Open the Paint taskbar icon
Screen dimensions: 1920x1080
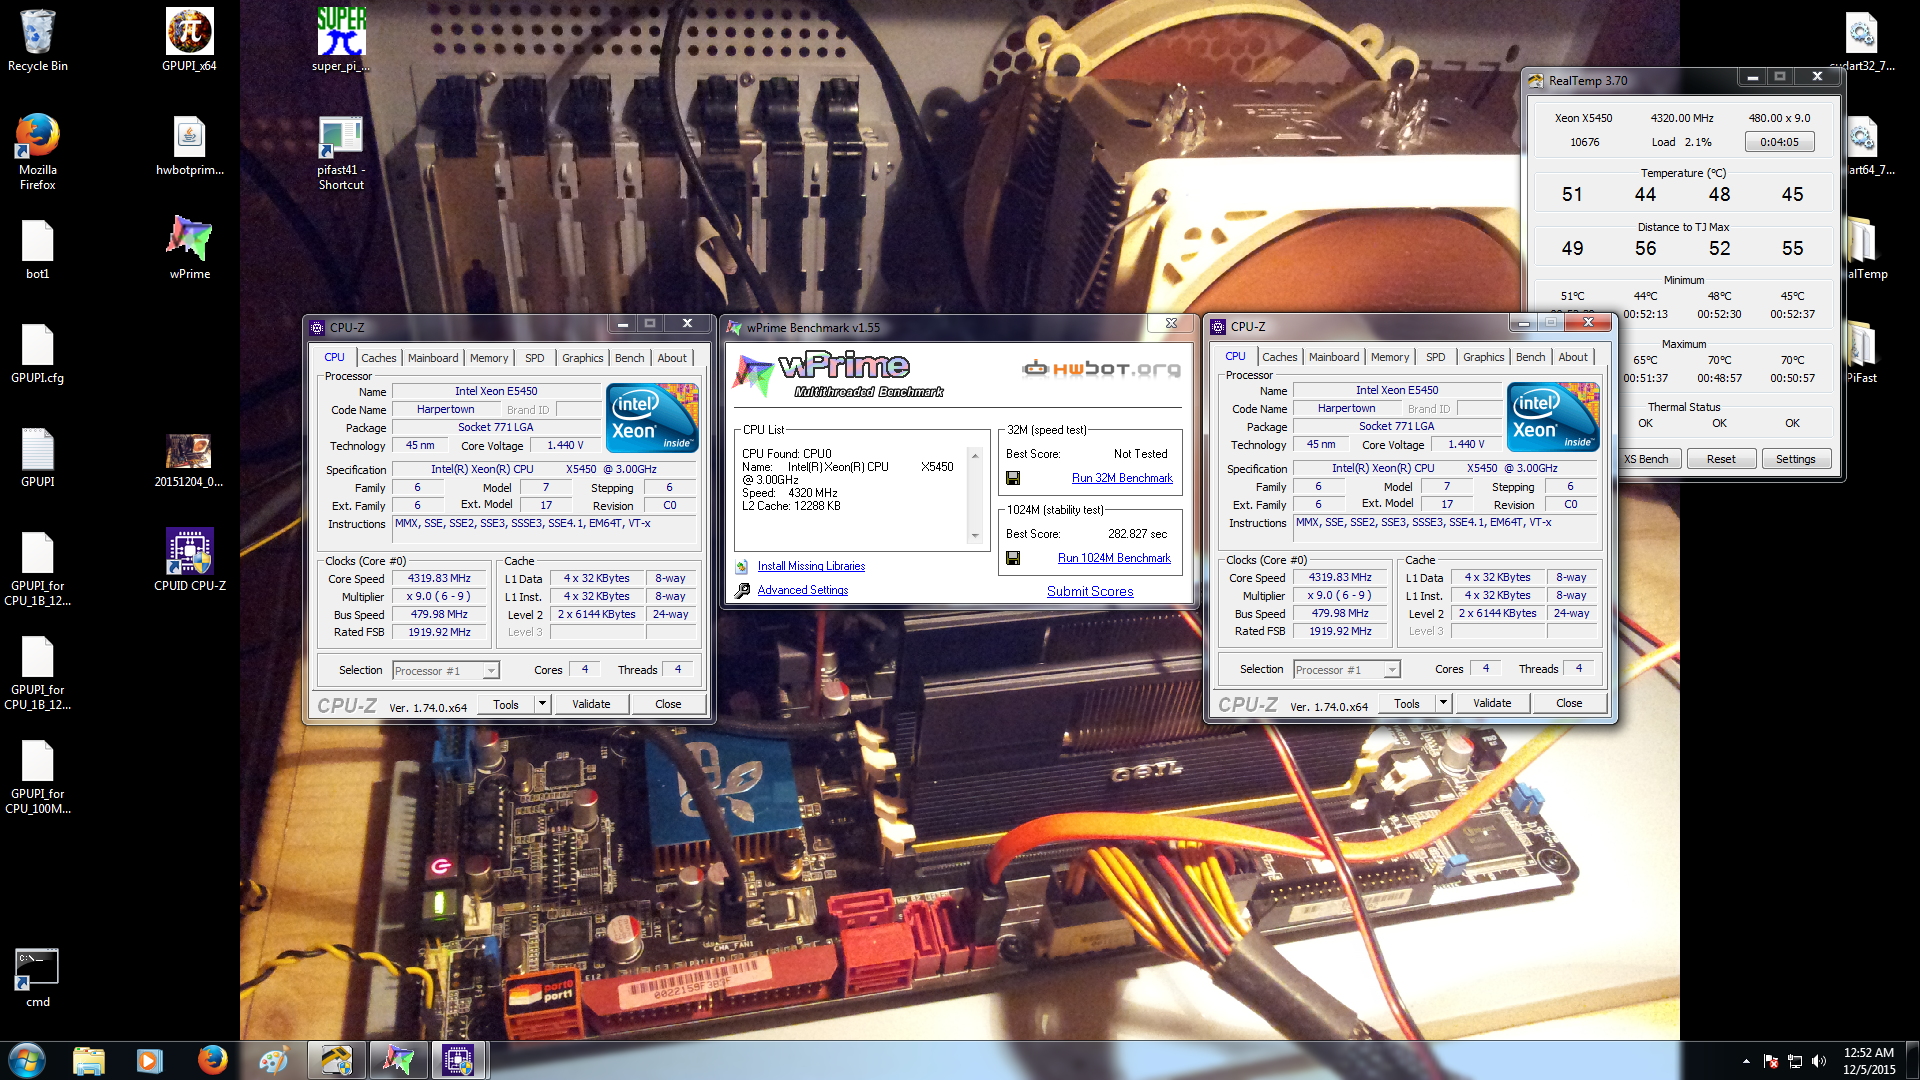point(273,1060)
